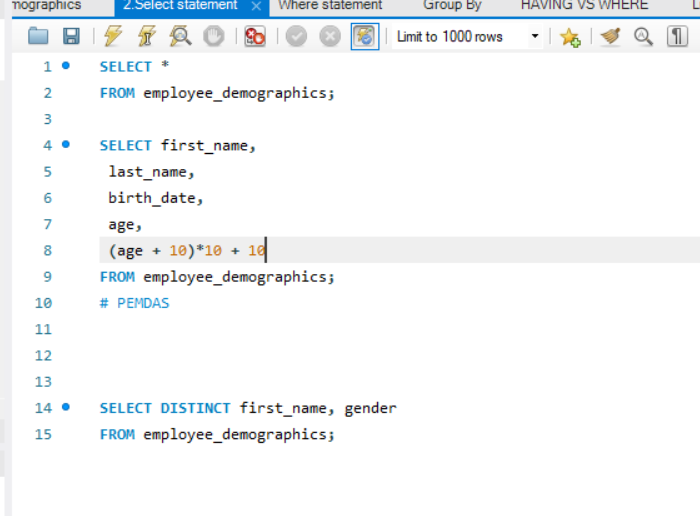Click statement marker dot on line 4
This screenshot has height=516, width=700.
(x=66, y=144)
